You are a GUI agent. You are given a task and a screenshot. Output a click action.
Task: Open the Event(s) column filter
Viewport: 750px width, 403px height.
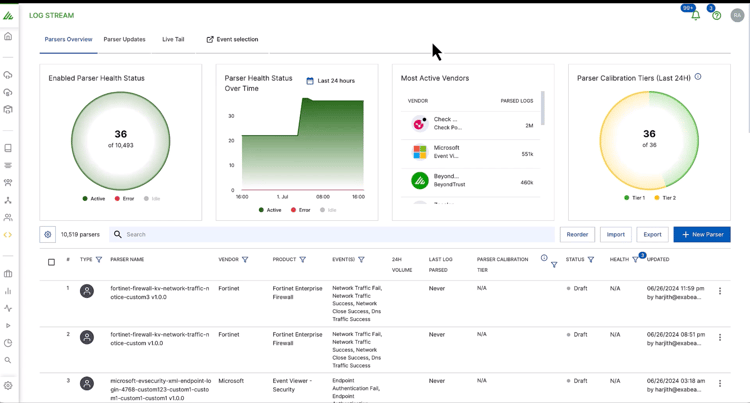[361, 260]
